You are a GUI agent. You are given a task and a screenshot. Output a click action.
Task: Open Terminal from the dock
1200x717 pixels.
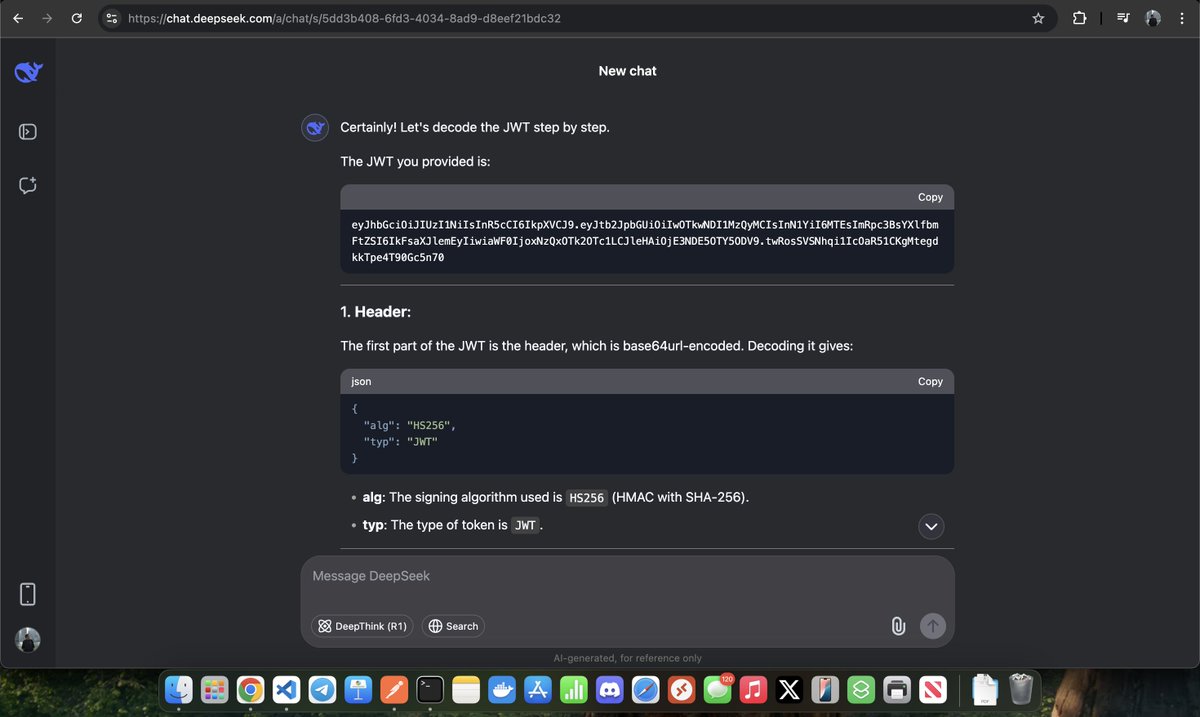coord(430,689)
